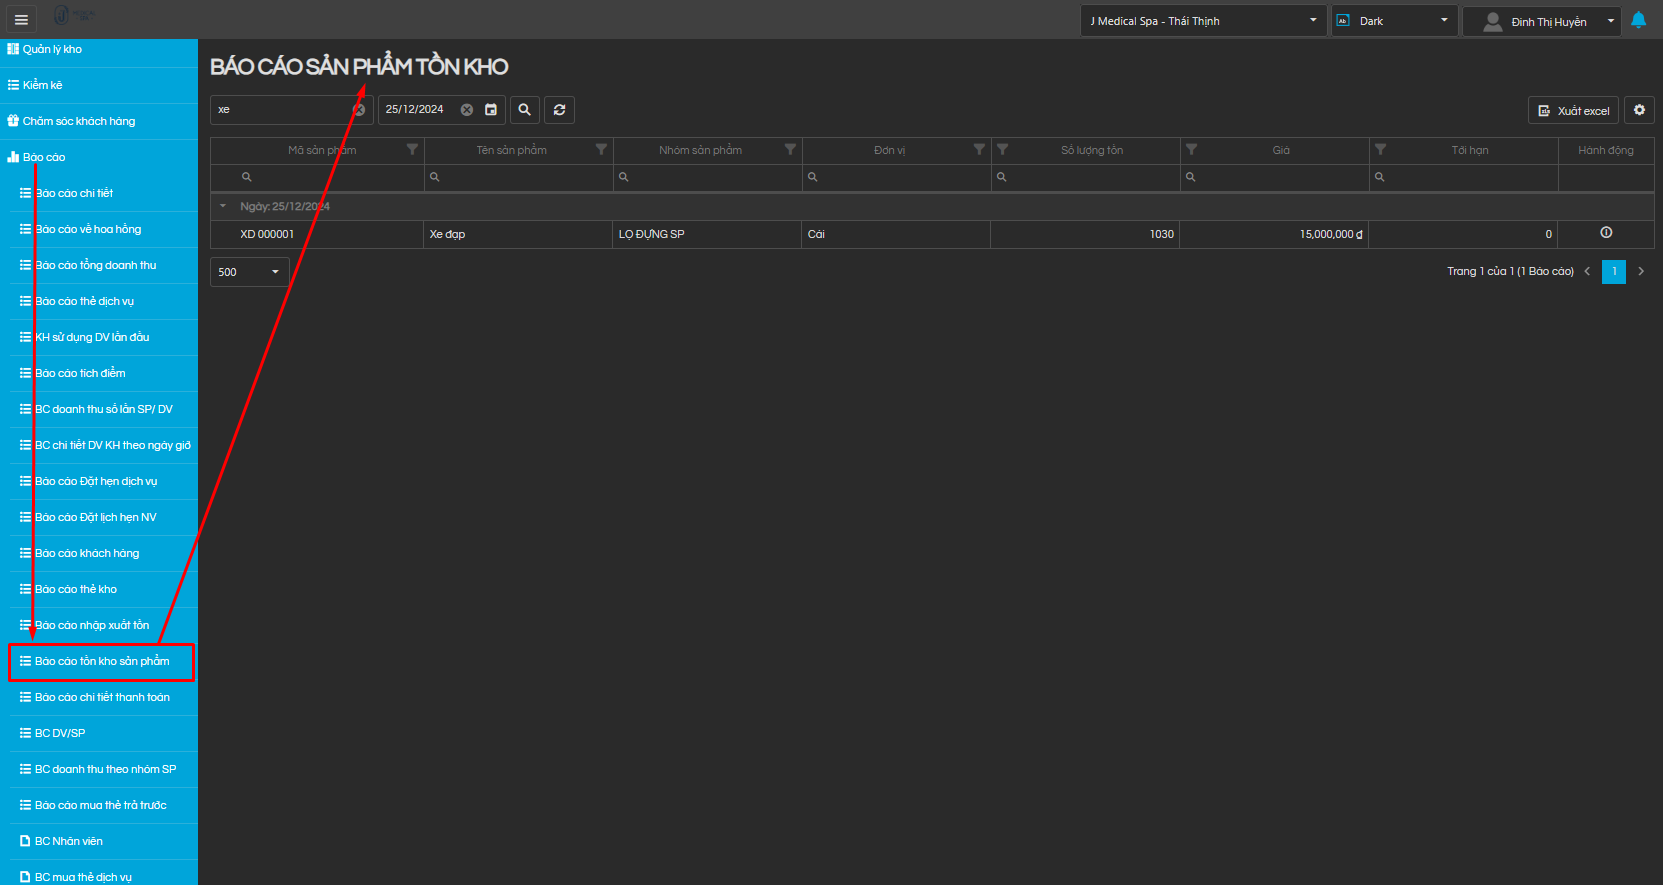Viewport: 1663px width, 885px height.
Task: Select Quản lý kho in sidebar
Action: (52, 49)
